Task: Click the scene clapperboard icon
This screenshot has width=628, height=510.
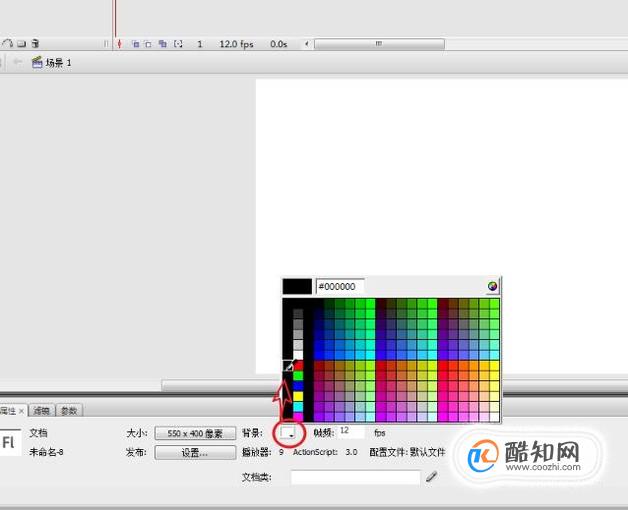Action: [37, 62]
